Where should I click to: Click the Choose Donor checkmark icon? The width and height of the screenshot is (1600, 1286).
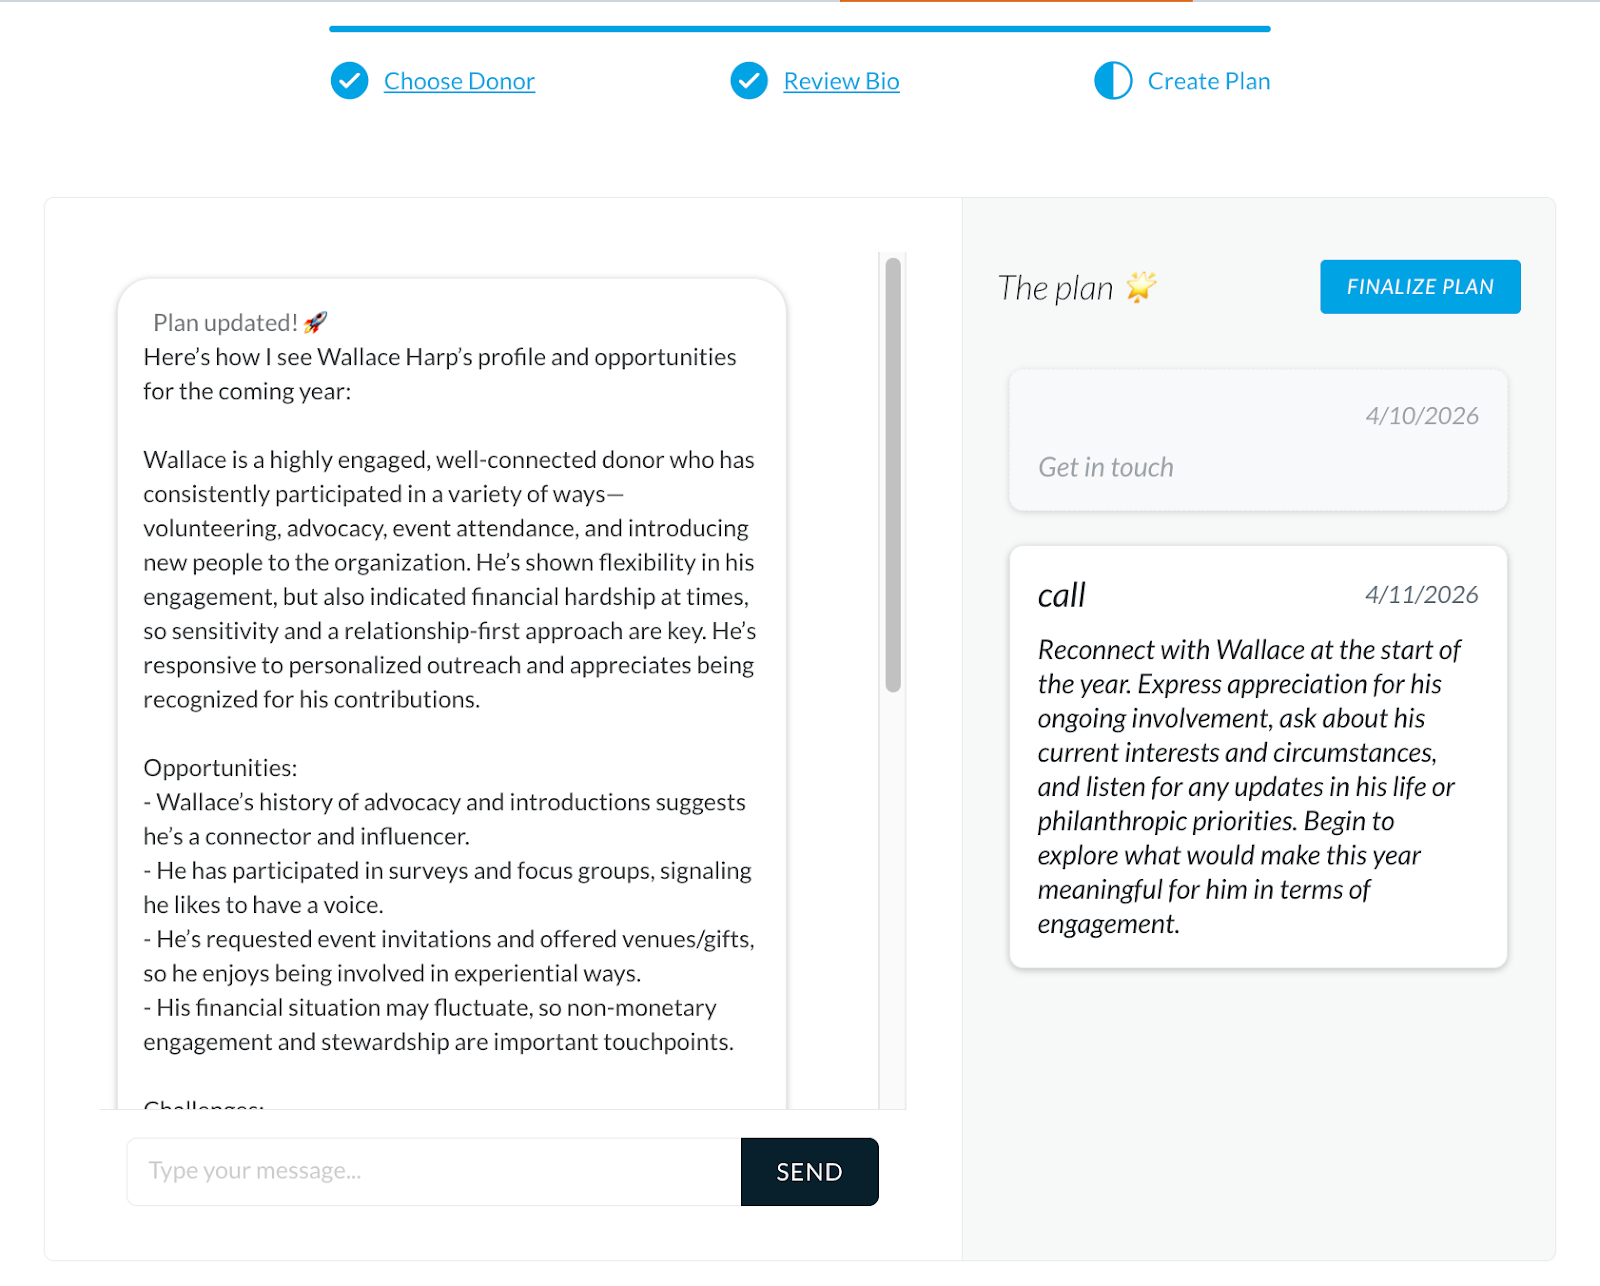(x=349, y=81)
